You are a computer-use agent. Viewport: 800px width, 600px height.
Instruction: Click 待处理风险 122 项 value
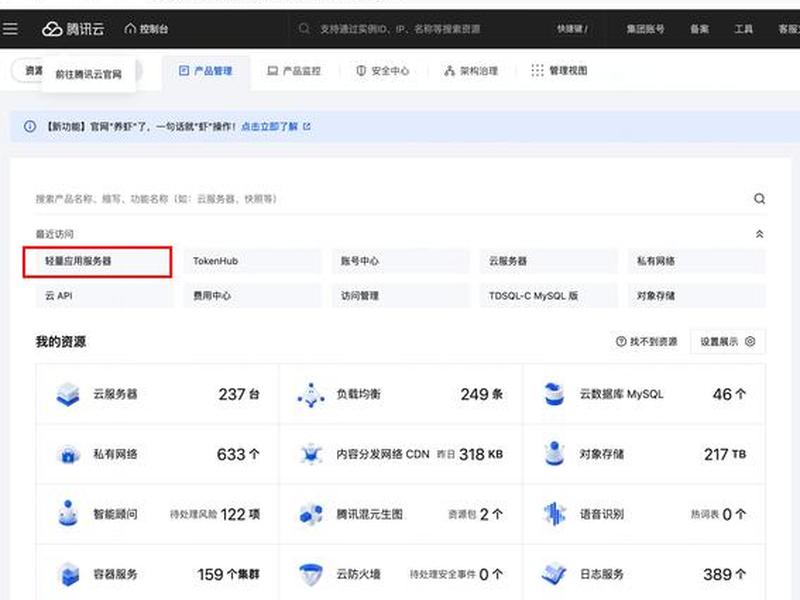click(x=215, y=514)
